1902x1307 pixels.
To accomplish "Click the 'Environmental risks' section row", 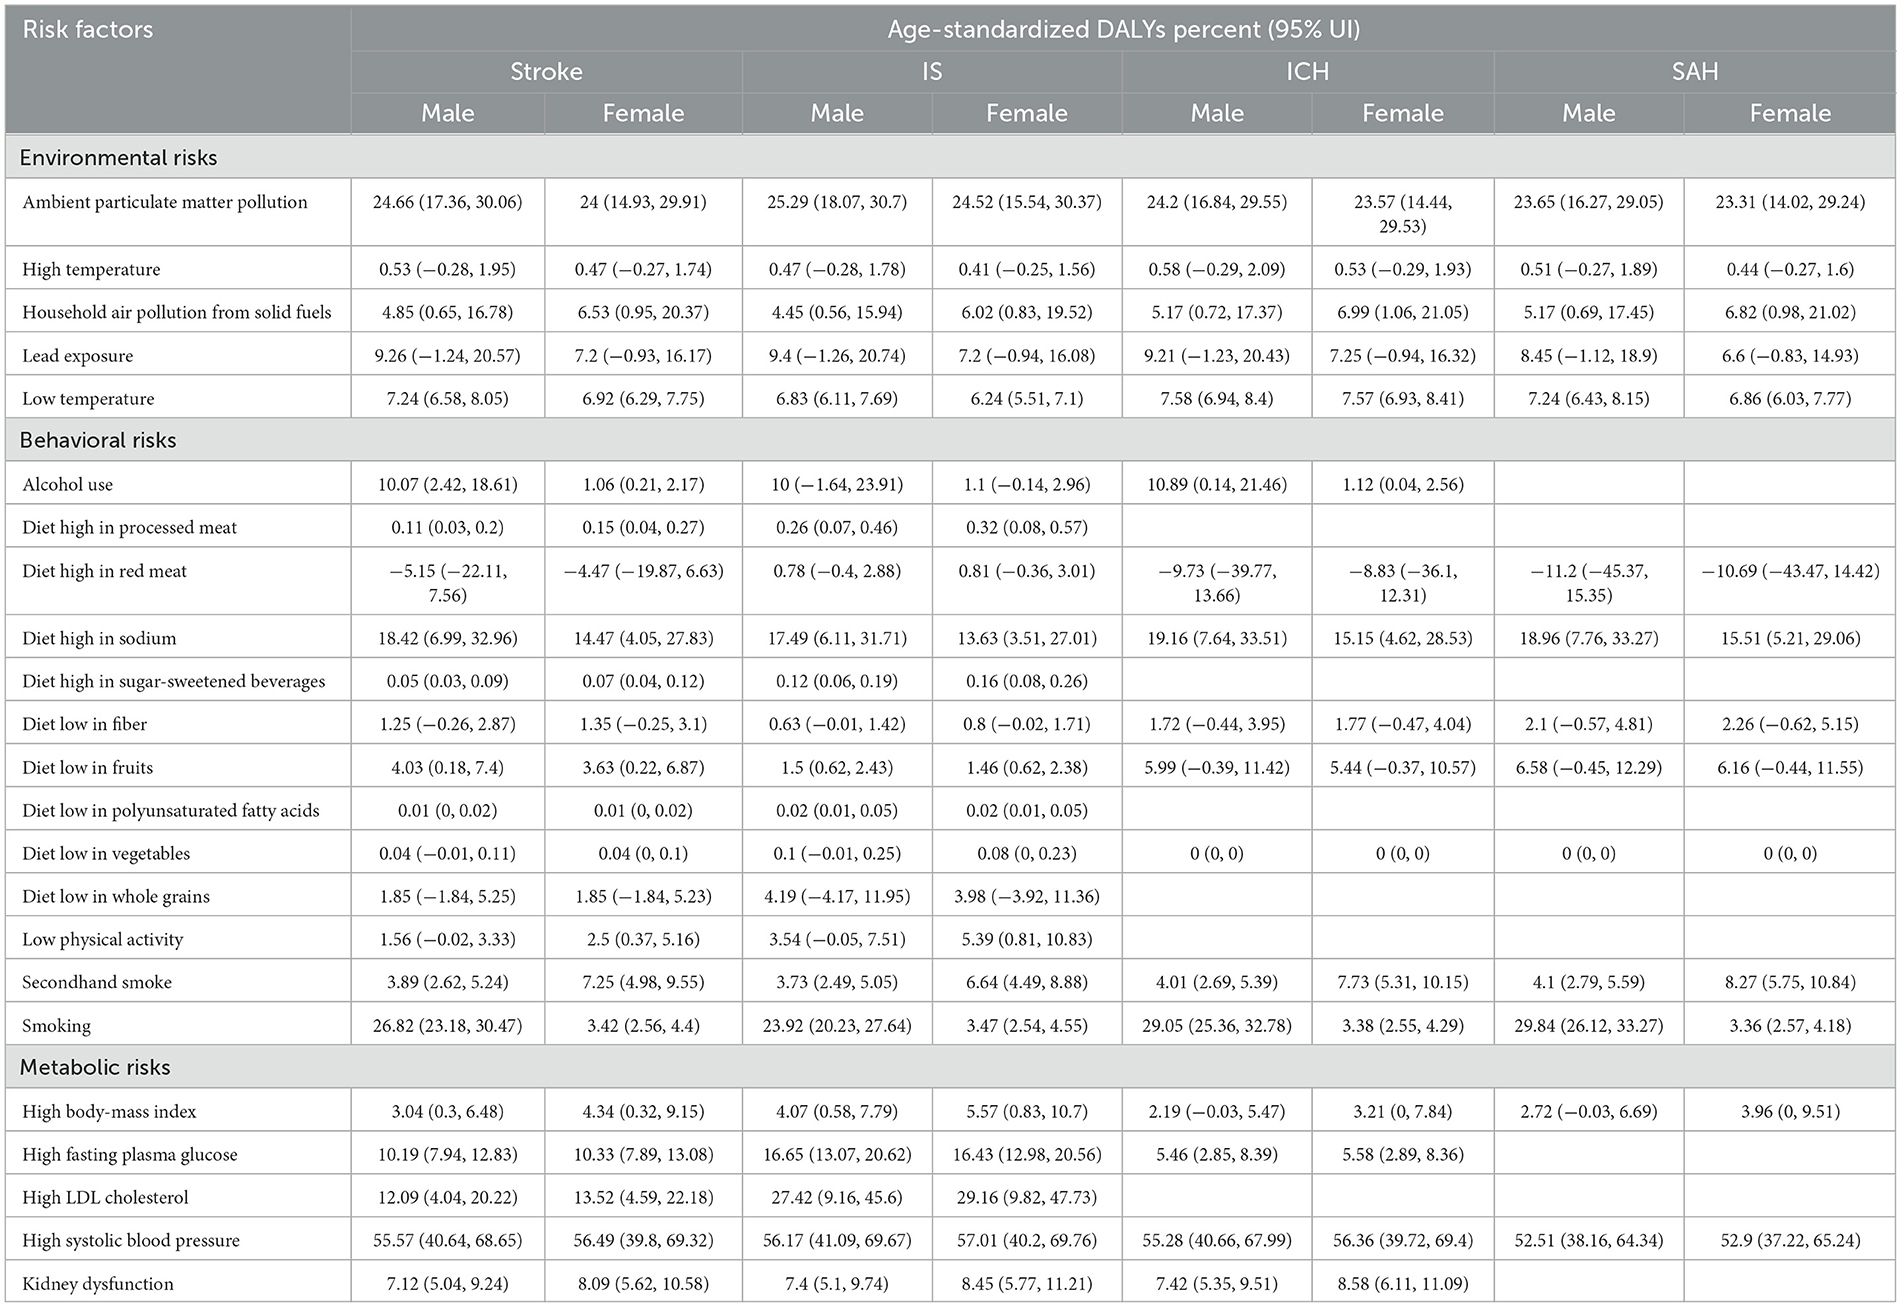I will click(x=118, y=158).
